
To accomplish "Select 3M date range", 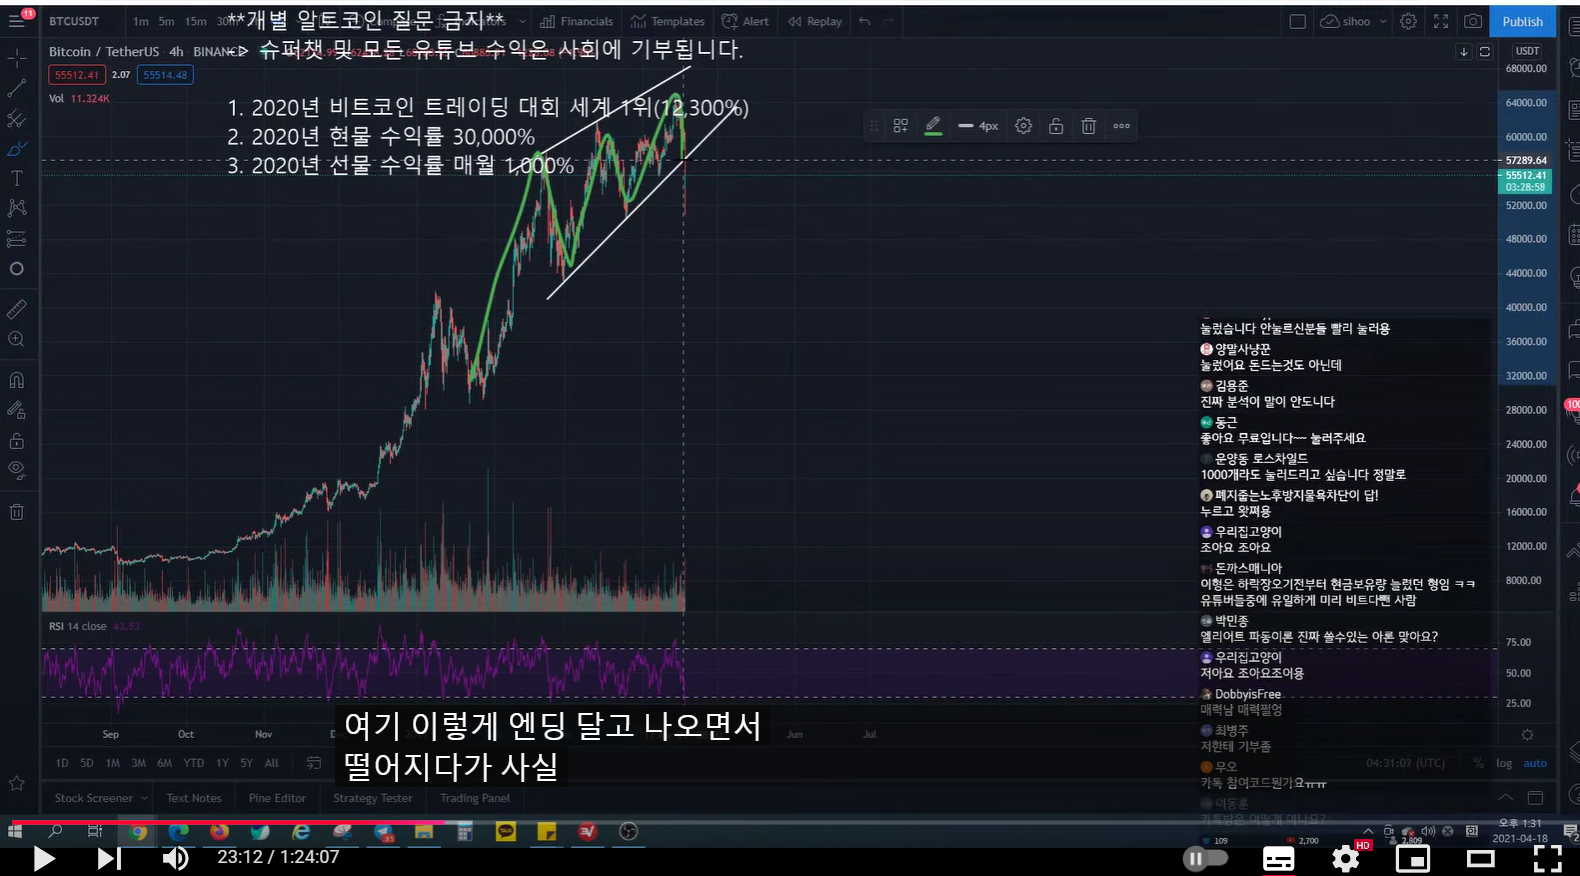I will pos(138,763).
